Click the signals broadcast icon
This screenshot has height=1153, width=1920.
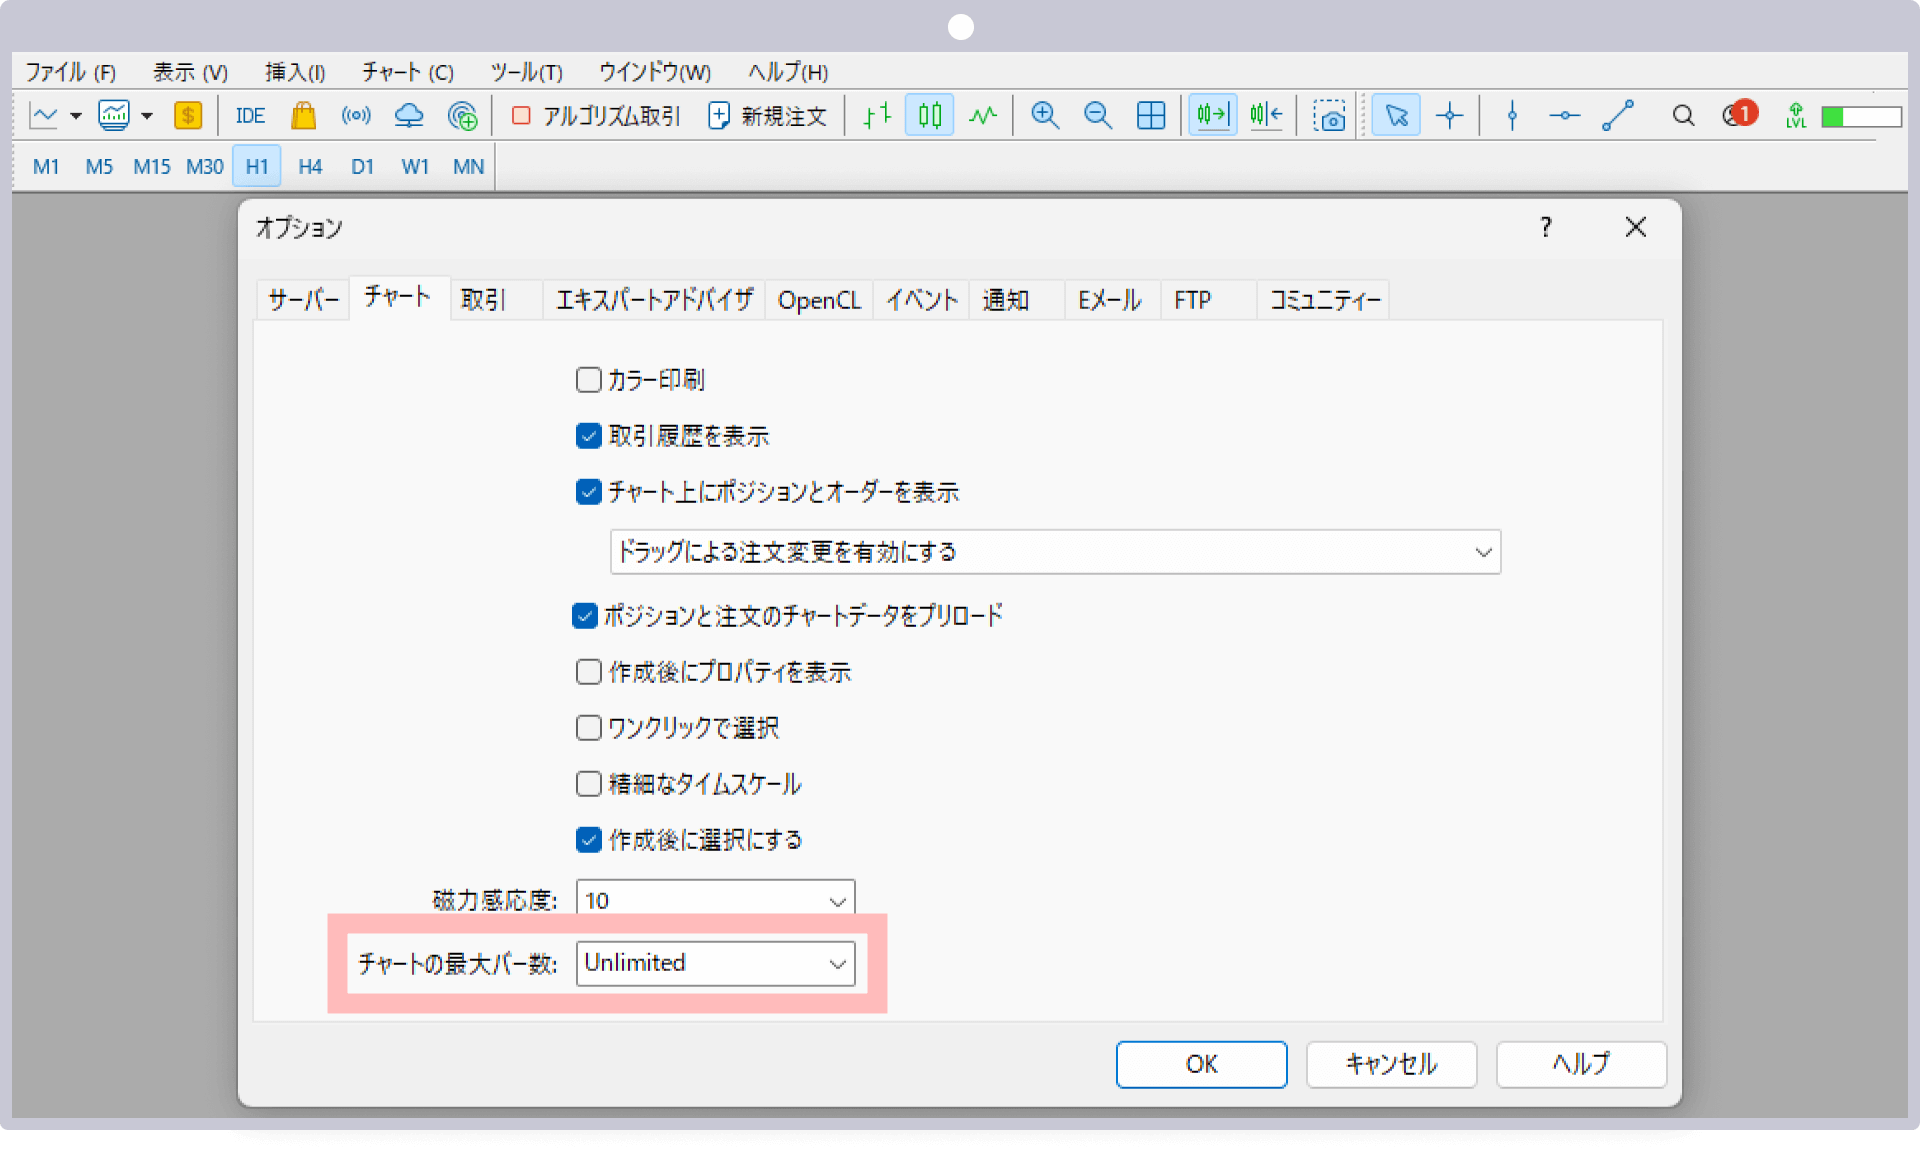point(356,116)
